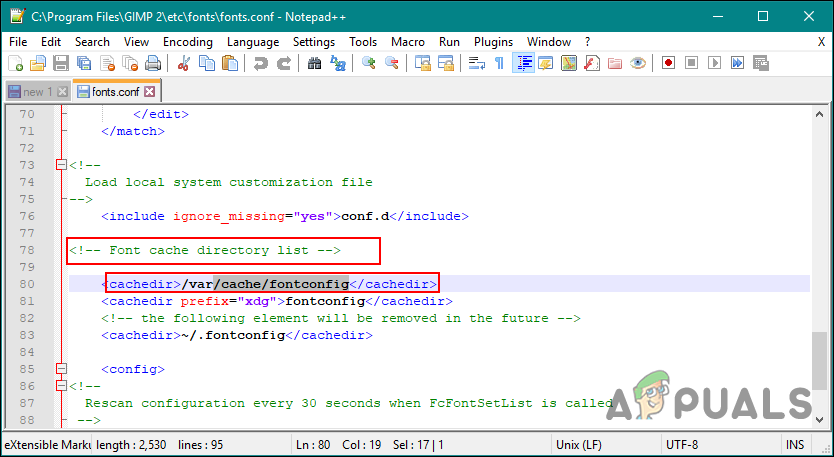Save the current file via toolbar
Screen dimensions: 834x457
click(61, 63)
